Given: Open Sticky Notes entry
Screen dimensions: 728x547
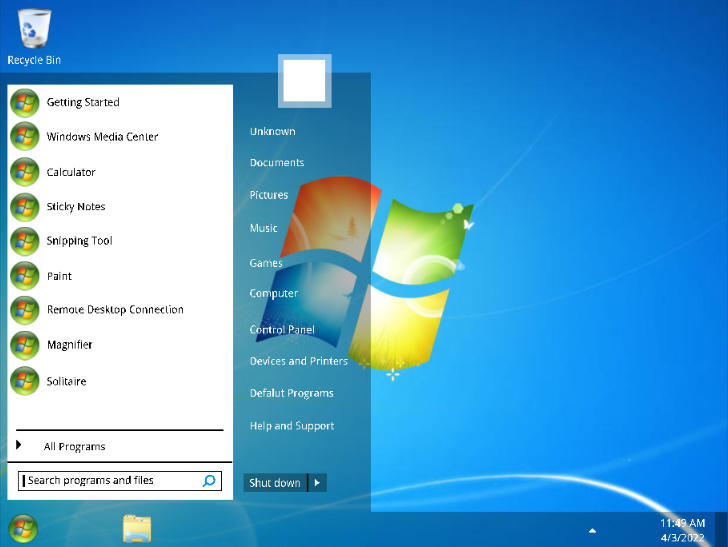Looking at the screenshot, I should 76,207.
